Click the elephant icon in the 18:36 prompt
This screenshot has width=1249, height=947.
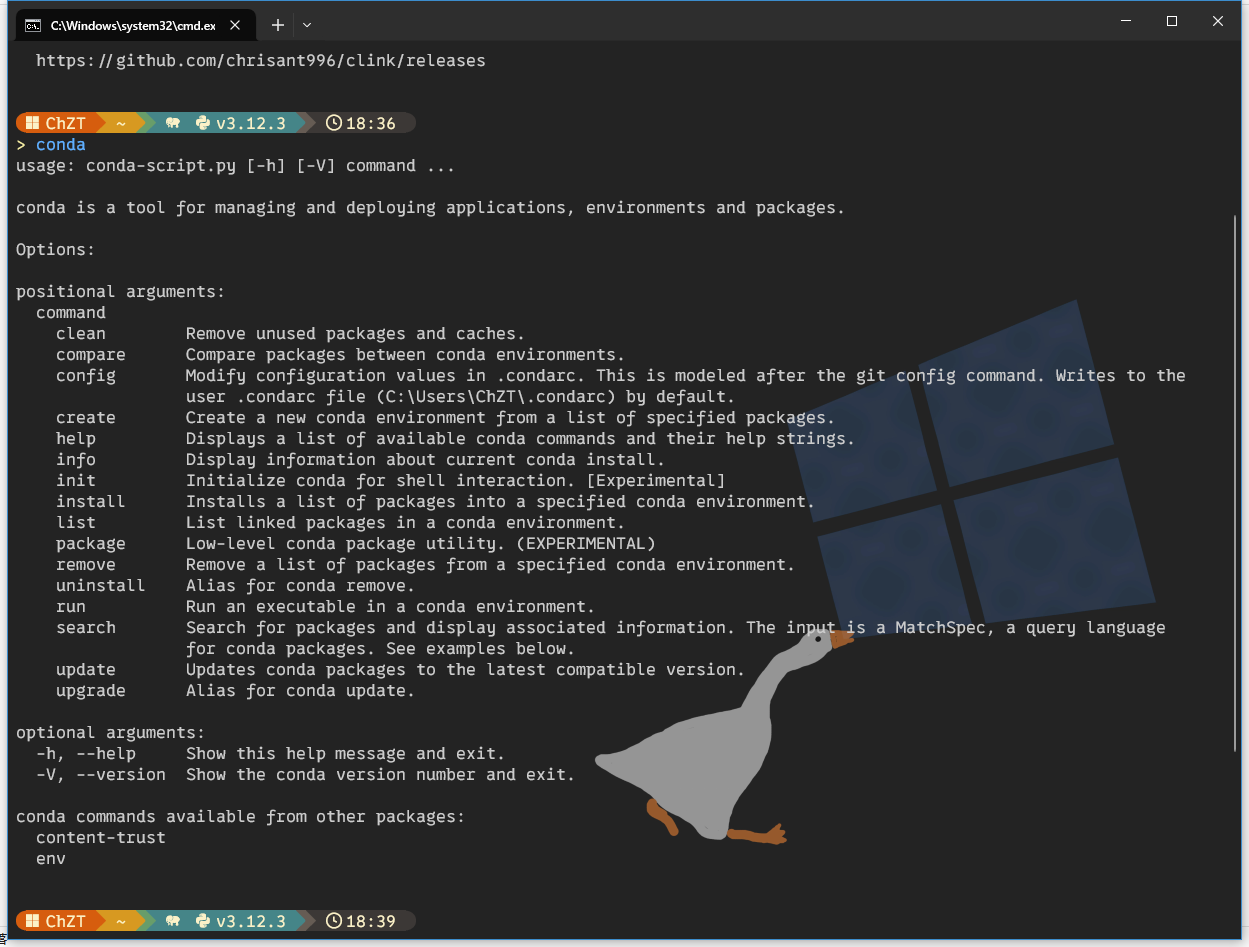click(173, 123)
